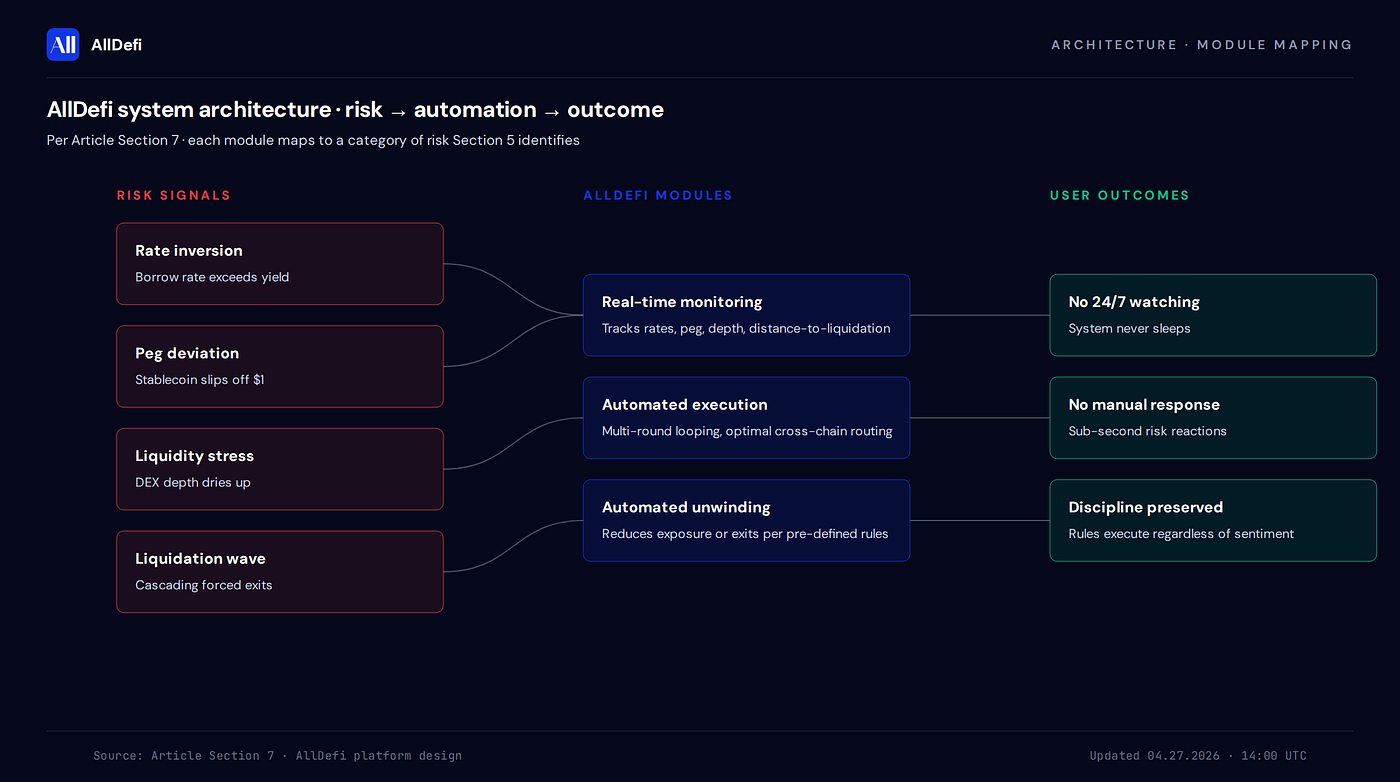Select the No manual response outcome
The height and width of the screenshot is (782, 1400).
click(x=1213, y=418)
